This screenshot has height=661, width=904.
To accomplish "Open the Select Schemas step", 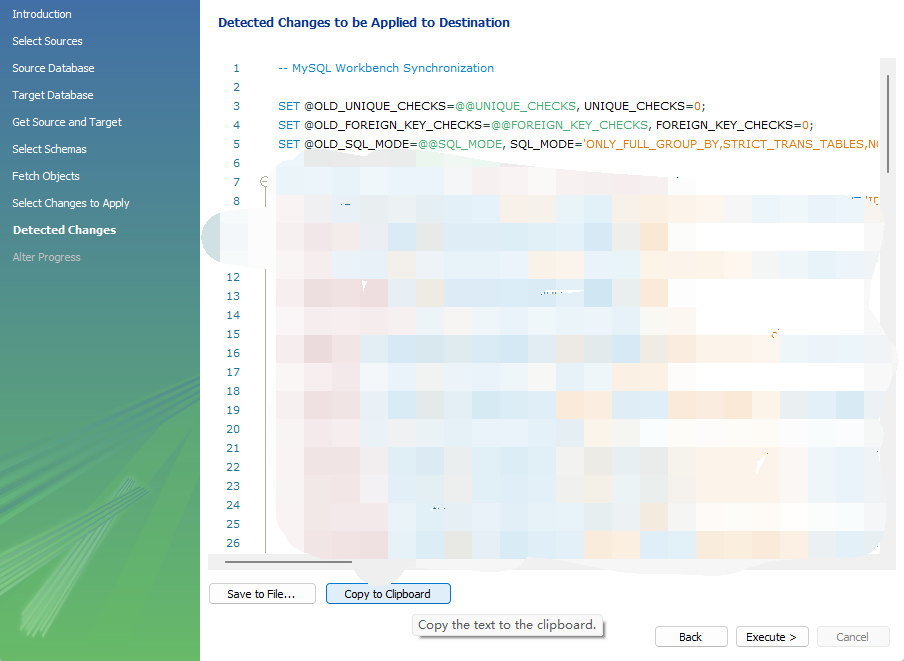I will 49,149.
